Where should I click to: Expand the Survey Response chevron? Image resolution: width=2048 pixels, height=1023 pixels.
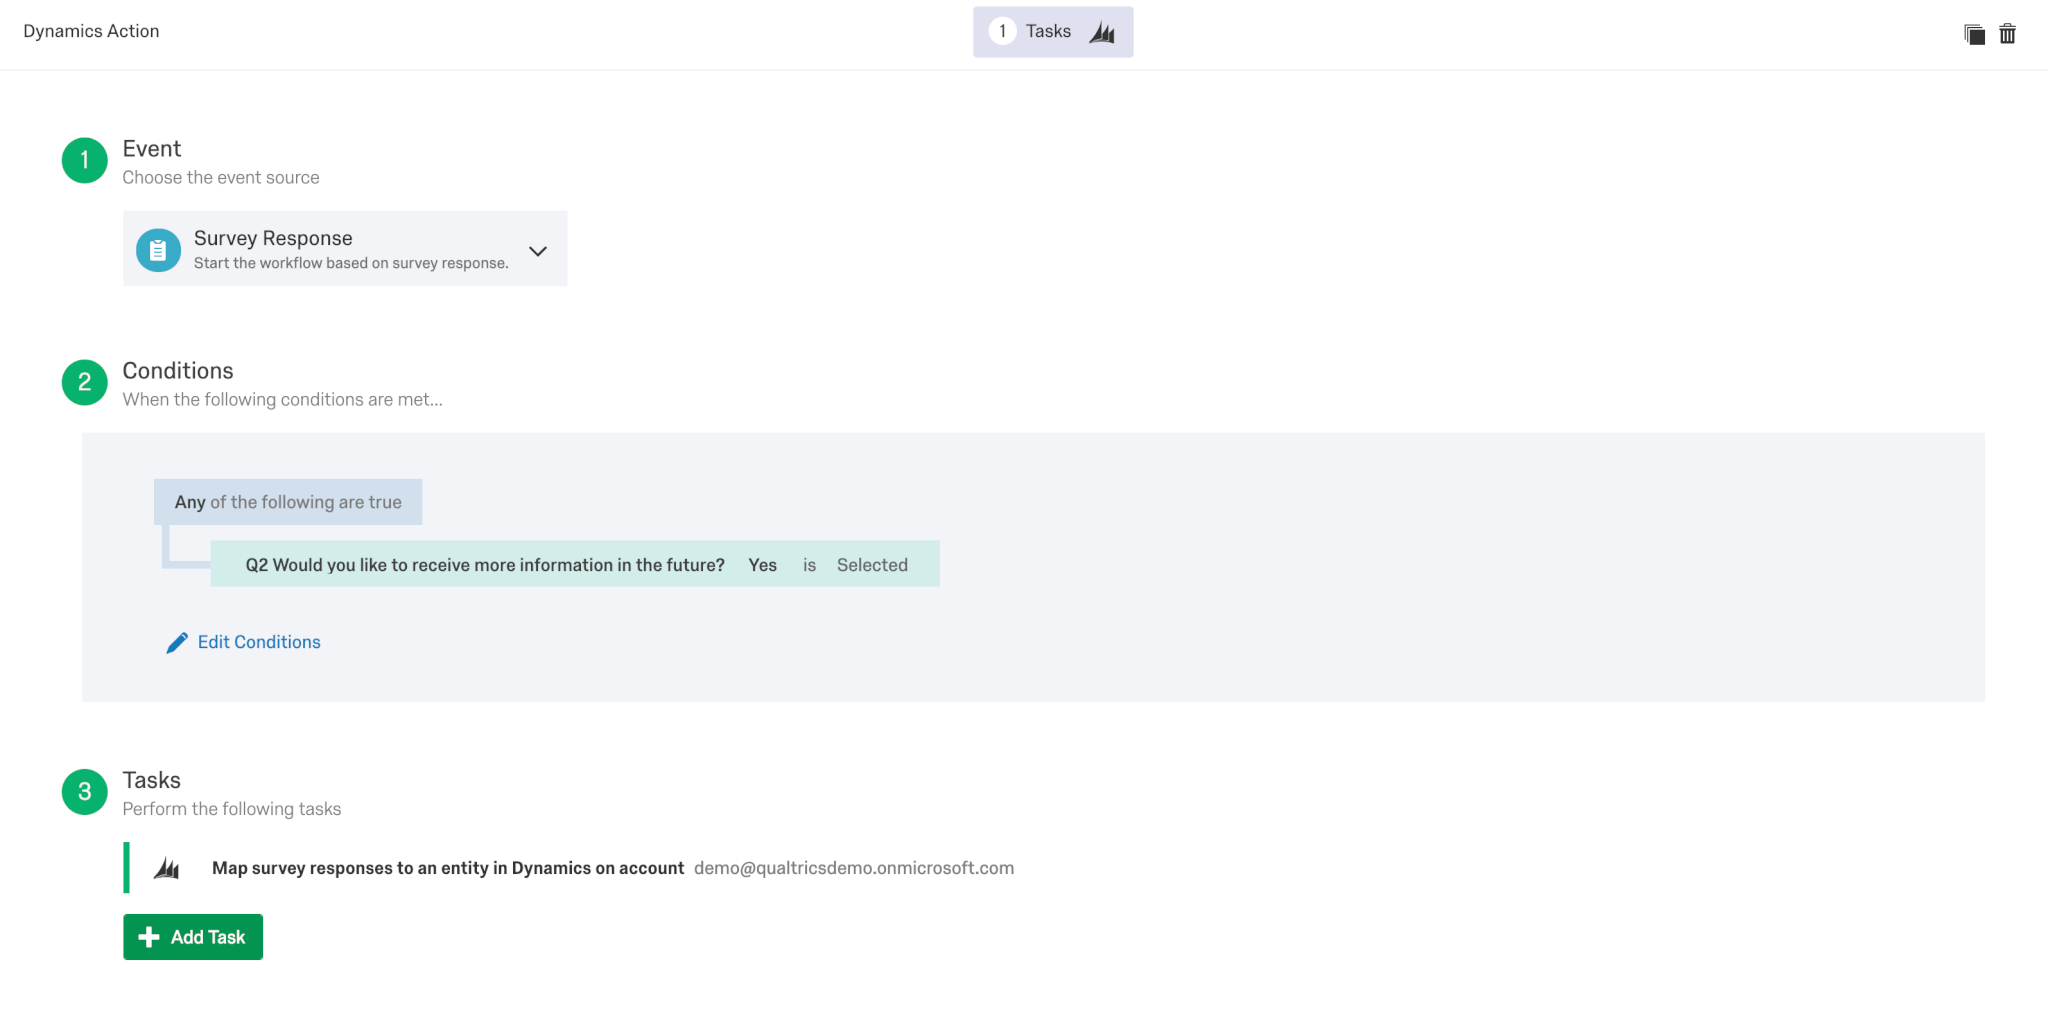(538, 251)
